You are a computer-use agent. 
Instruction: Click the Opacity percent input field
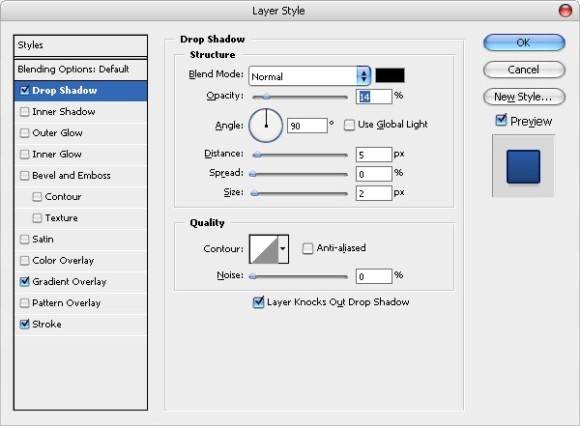tap(374, 97)
